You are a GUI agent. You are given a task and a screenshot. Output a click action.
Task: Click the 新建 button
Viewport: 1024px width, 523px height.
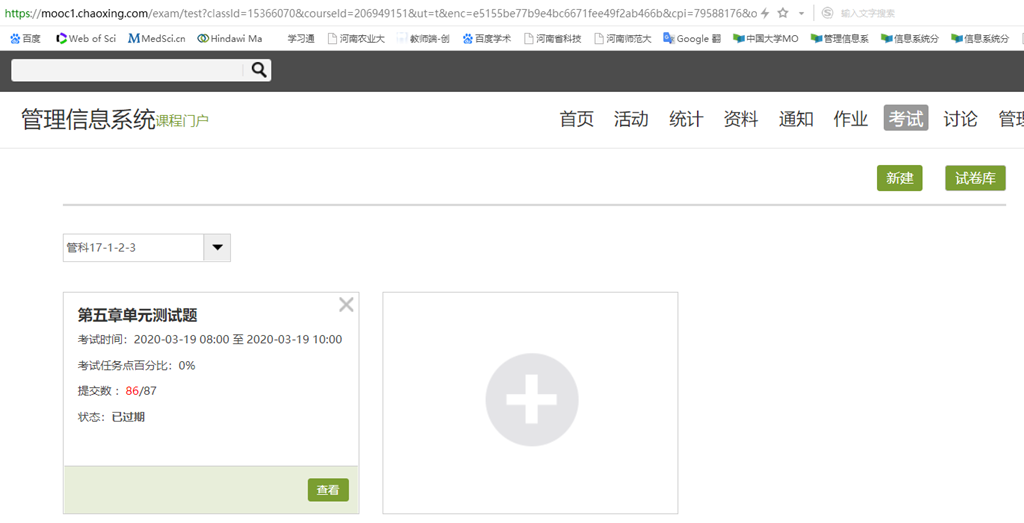[899, 178]
